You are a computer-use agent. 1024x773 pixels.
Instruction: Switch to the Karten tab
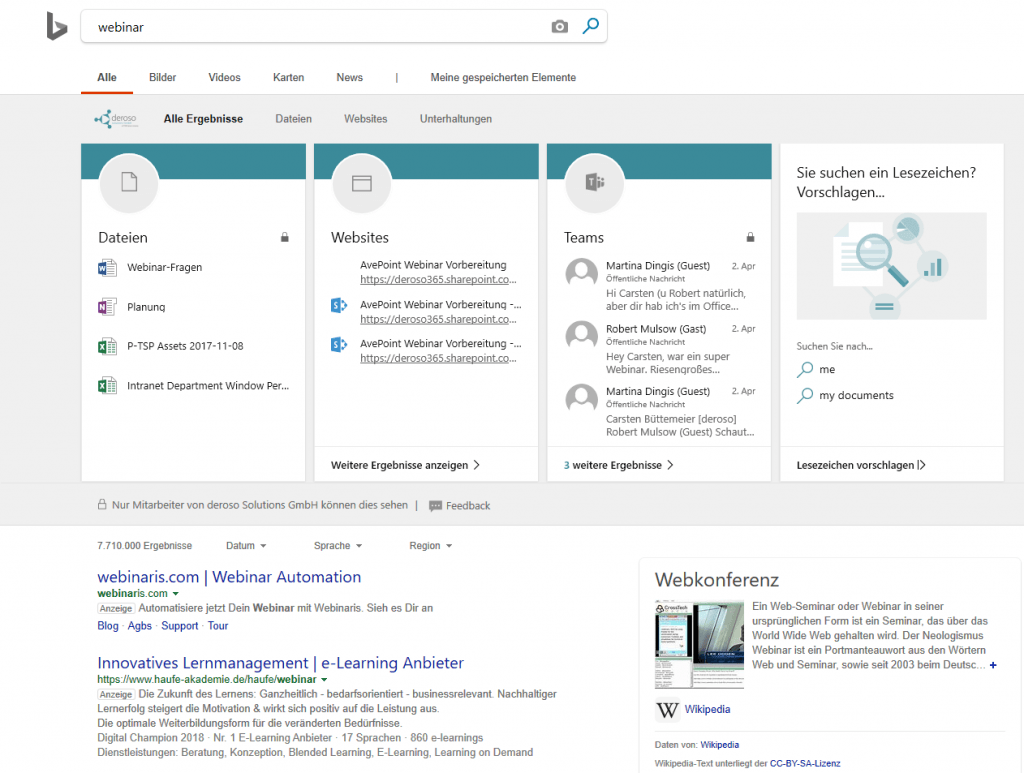(x=289, y=78)
